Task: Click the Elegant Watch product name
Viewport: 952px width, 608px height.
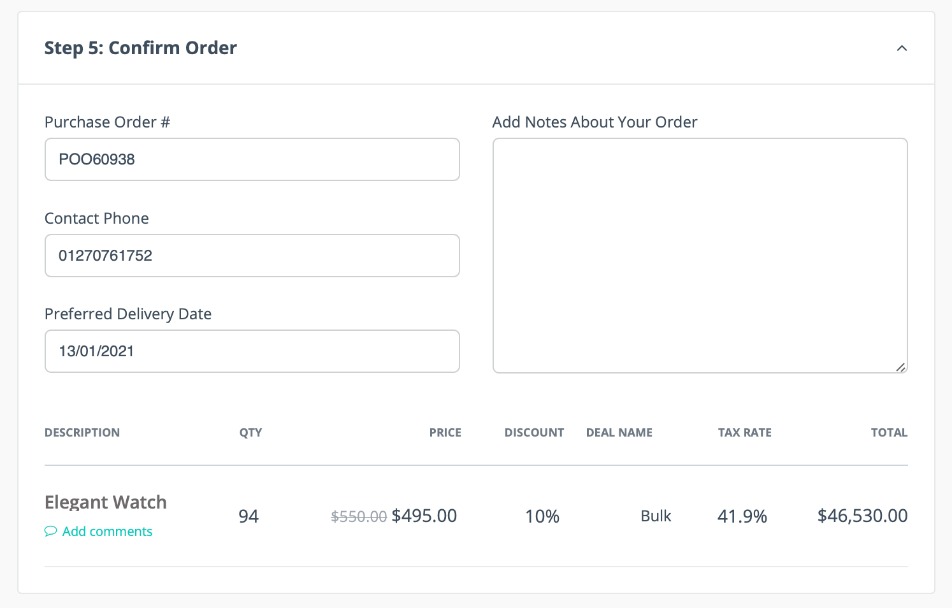Action: tap(105, 502)
